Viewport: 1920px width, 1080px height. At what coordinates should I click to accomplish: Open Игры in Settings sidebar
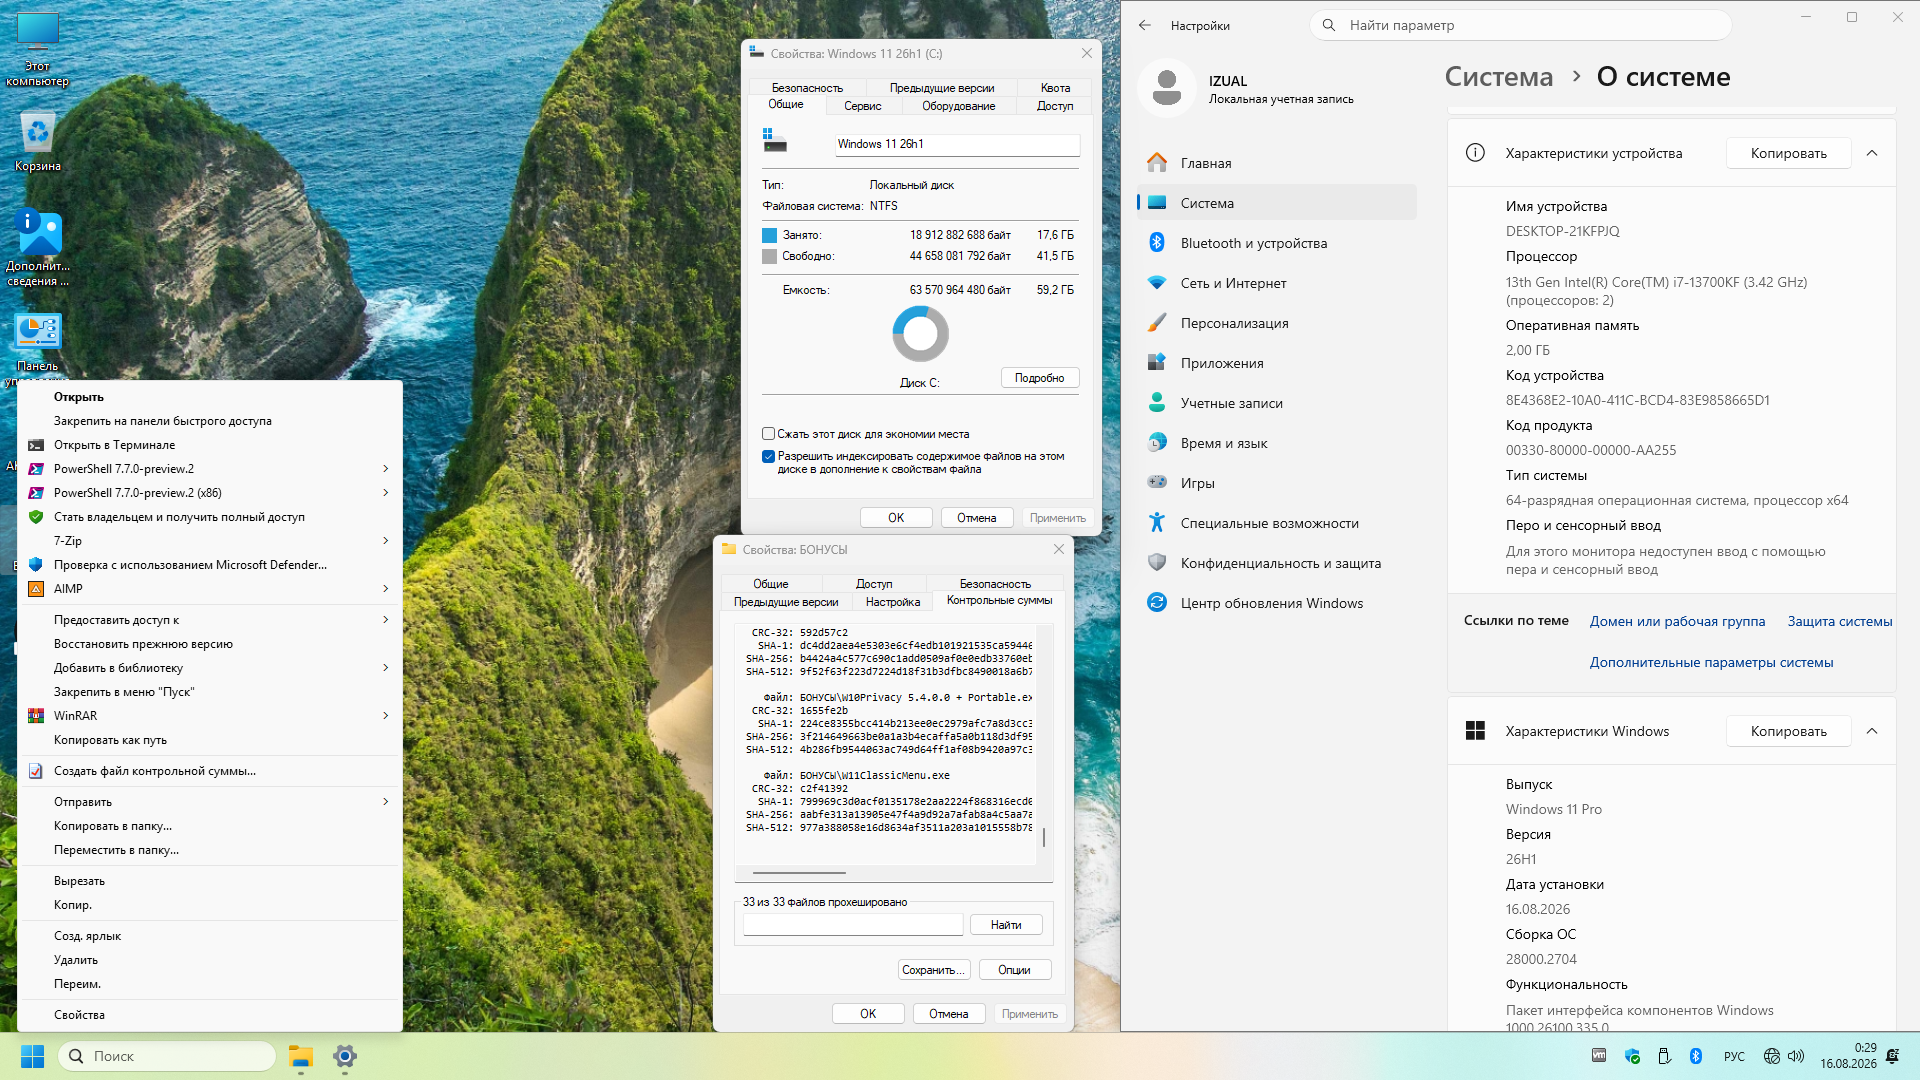1277,483
